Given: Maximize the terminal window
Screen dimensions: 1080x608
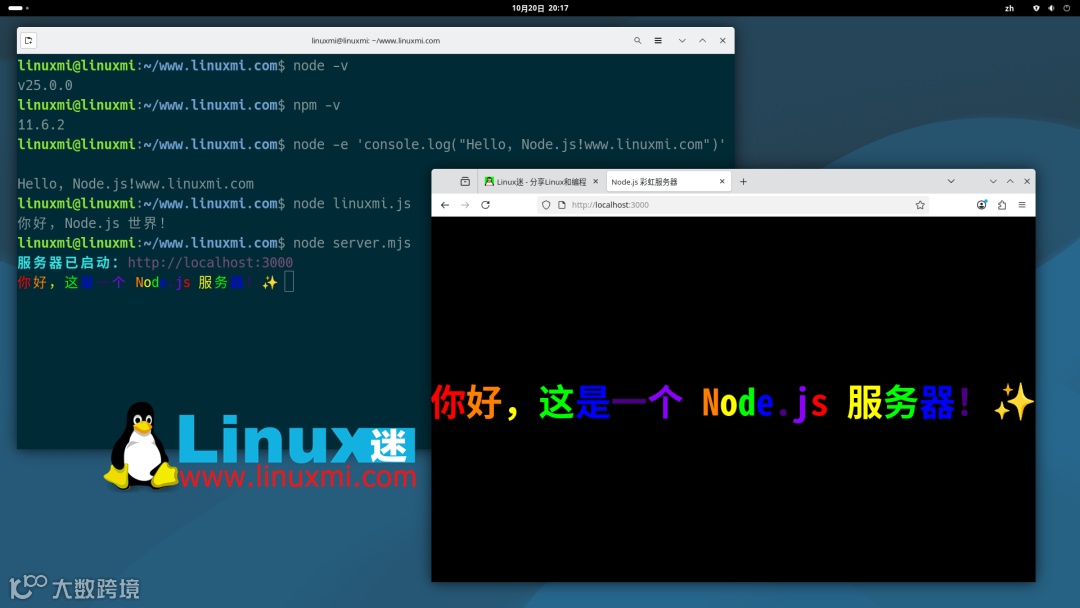Looking at the screenshot, I should [703, 41].
